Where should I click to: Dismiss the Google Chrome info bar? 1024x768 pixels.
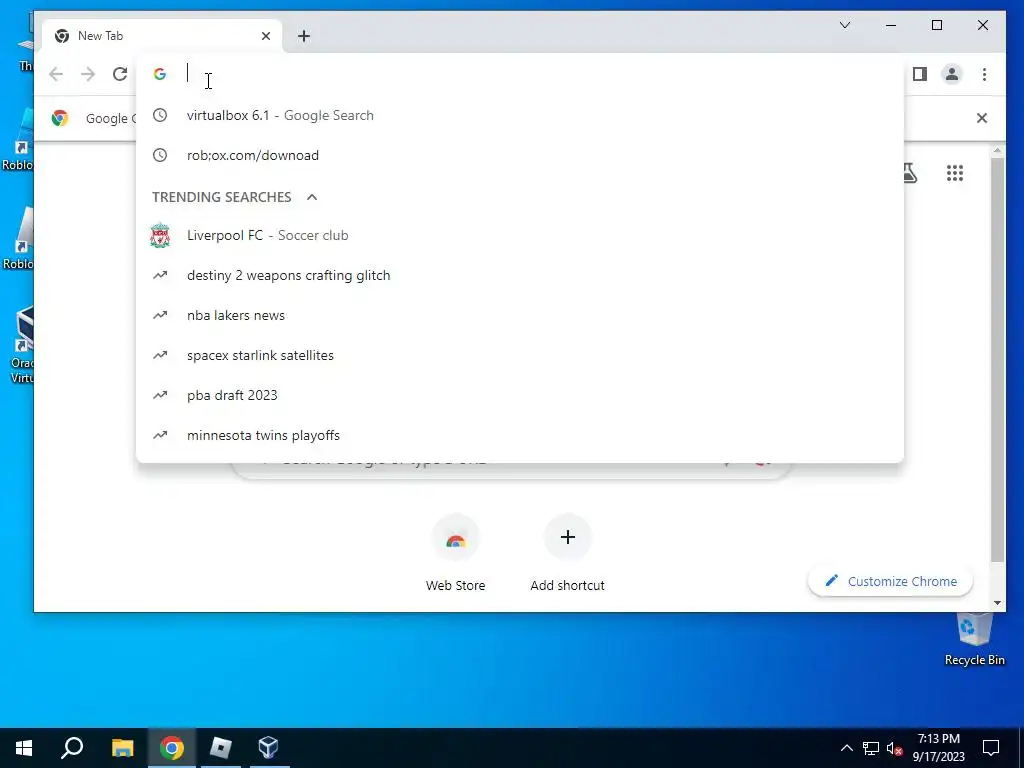982,118
